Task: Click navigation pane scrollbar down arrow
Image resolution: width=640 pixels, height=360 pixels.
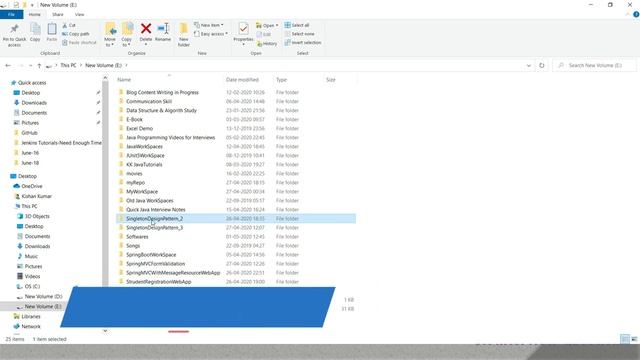Action: (105, 331)
